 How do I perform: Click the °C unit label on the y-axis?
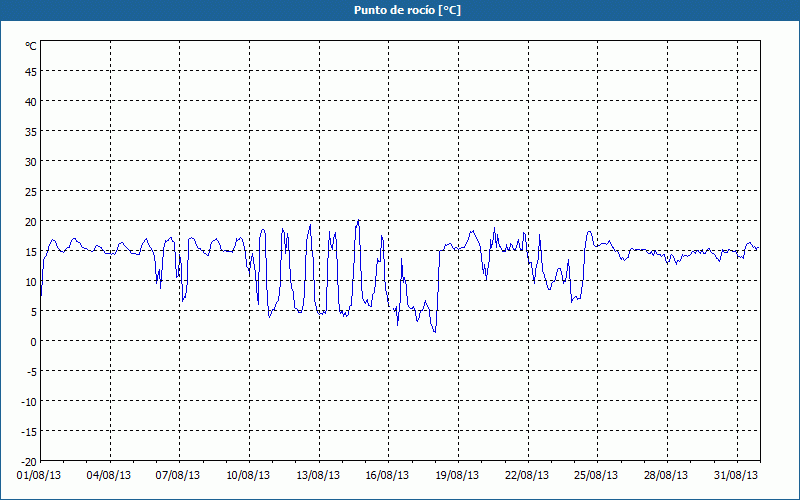click(31, 46)
